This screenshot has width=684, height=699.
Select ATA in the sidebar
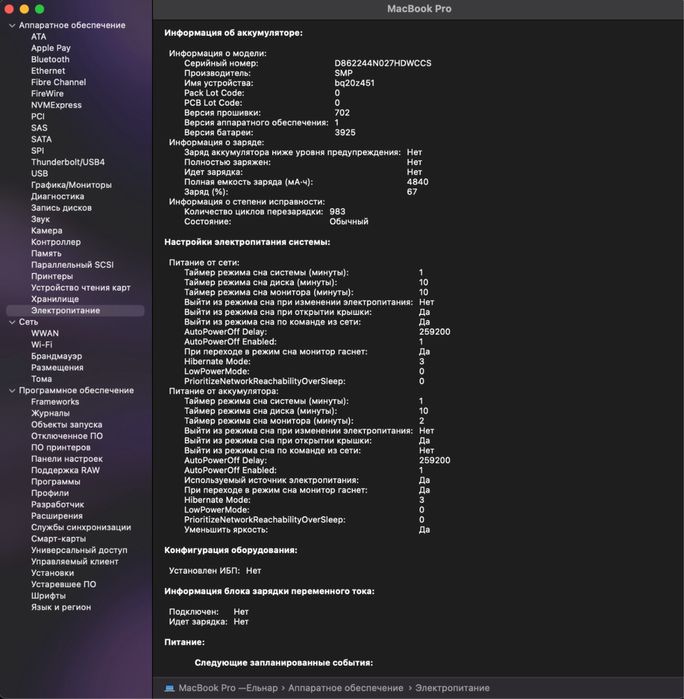(38, 37)
